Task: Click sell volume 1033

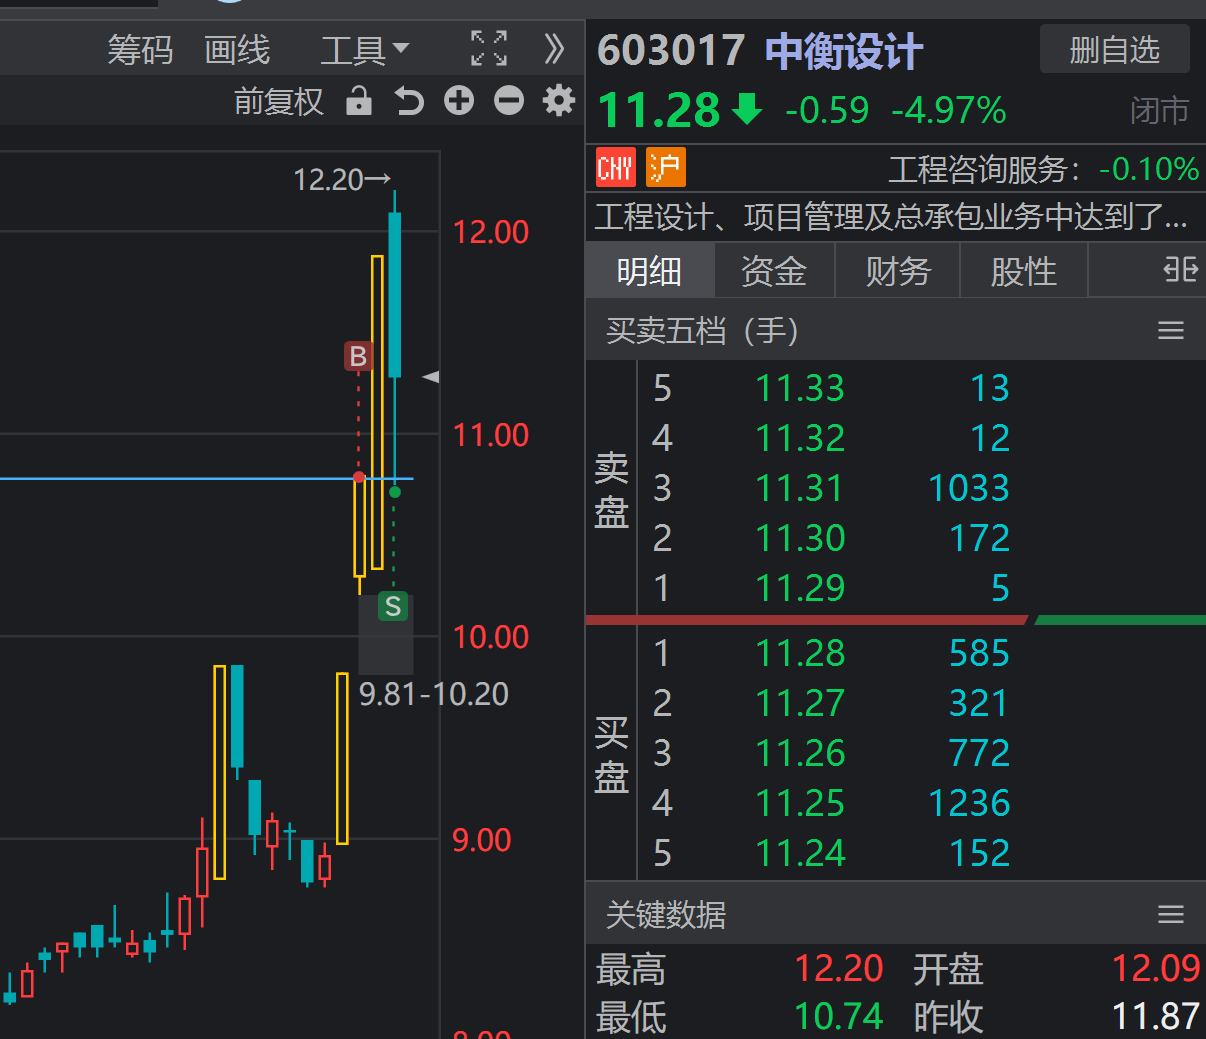Action: [969, 488]
